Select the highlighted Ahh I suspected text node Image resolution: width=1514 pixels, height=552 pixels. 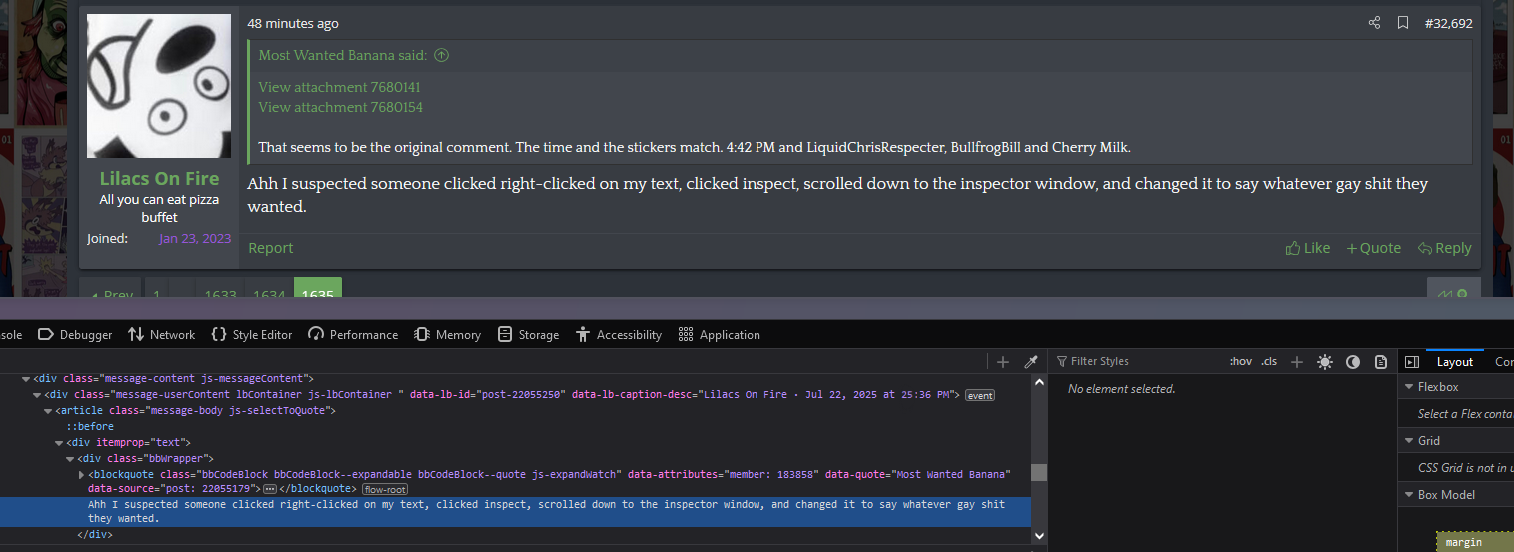[516, 512]
